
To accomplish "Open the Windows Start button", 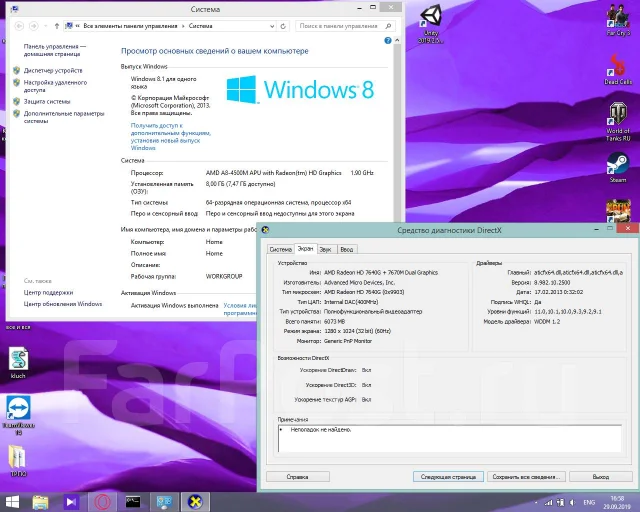I will tap(11, 502).
